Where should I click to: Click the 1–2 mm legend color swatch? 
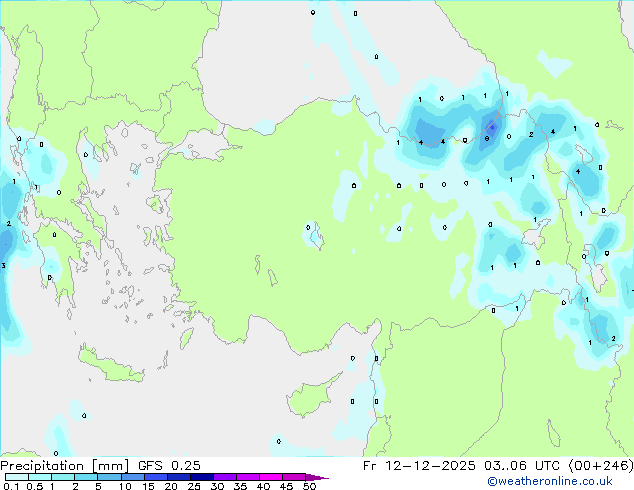(63, 477)
